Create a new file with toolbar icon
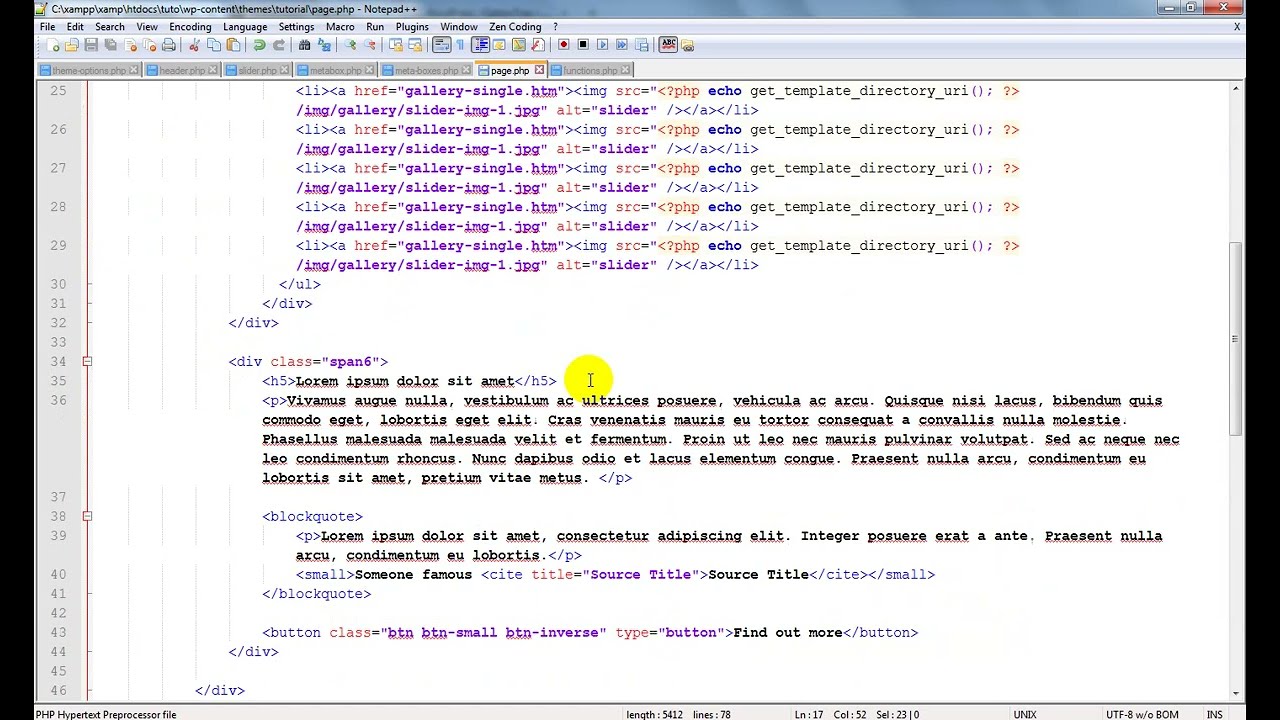 [x=51, y=45]
